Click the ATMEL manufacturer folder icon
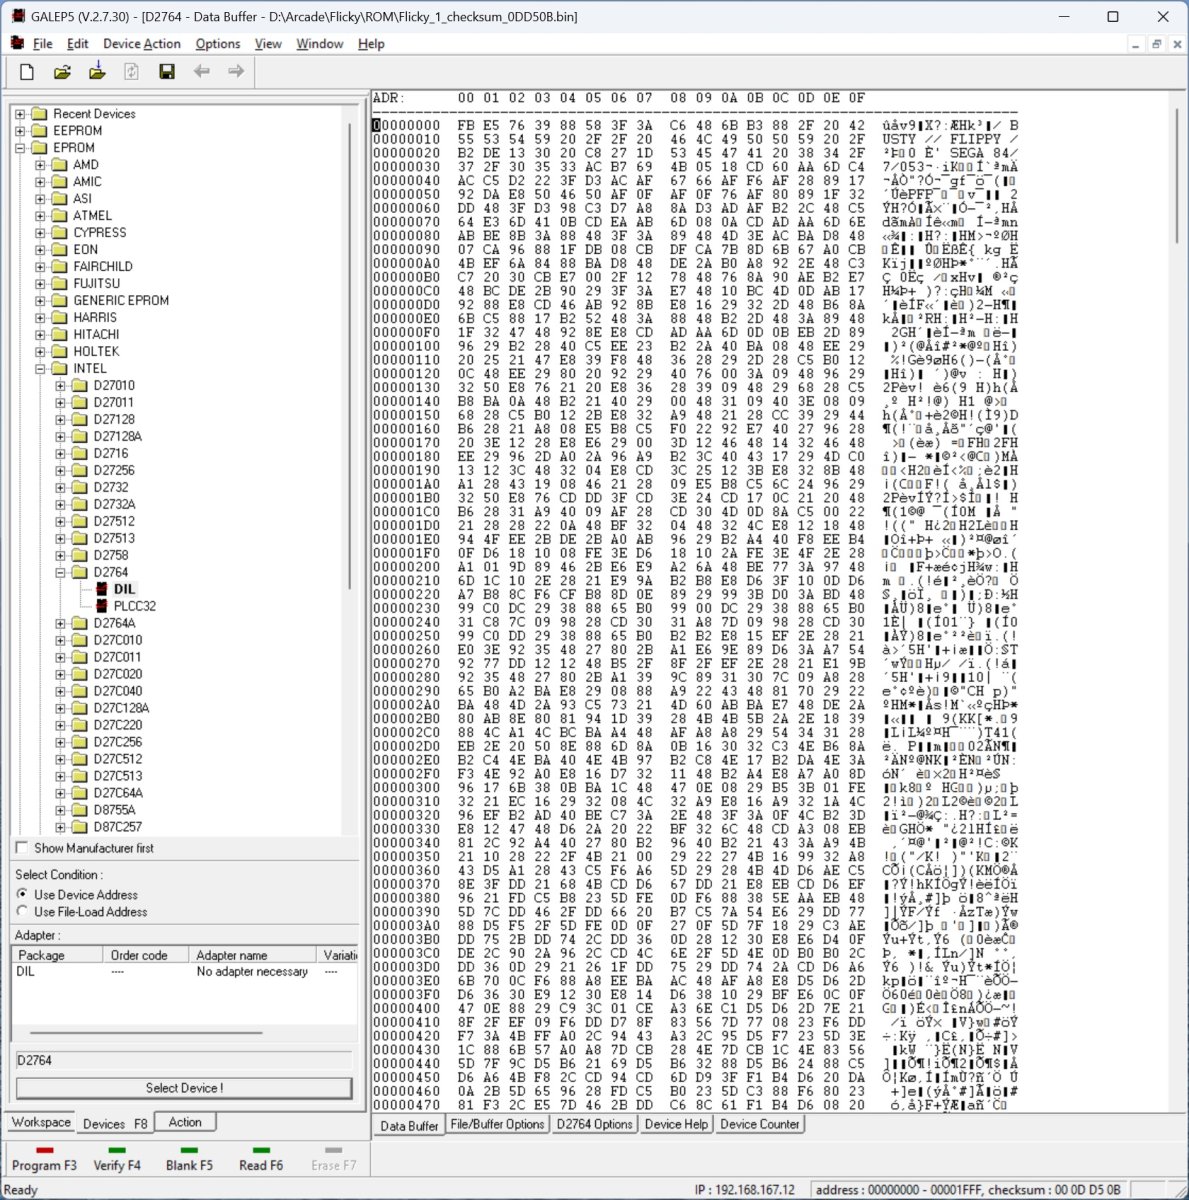Viewport: 1189px width, 1200px height. click(59, 215)
